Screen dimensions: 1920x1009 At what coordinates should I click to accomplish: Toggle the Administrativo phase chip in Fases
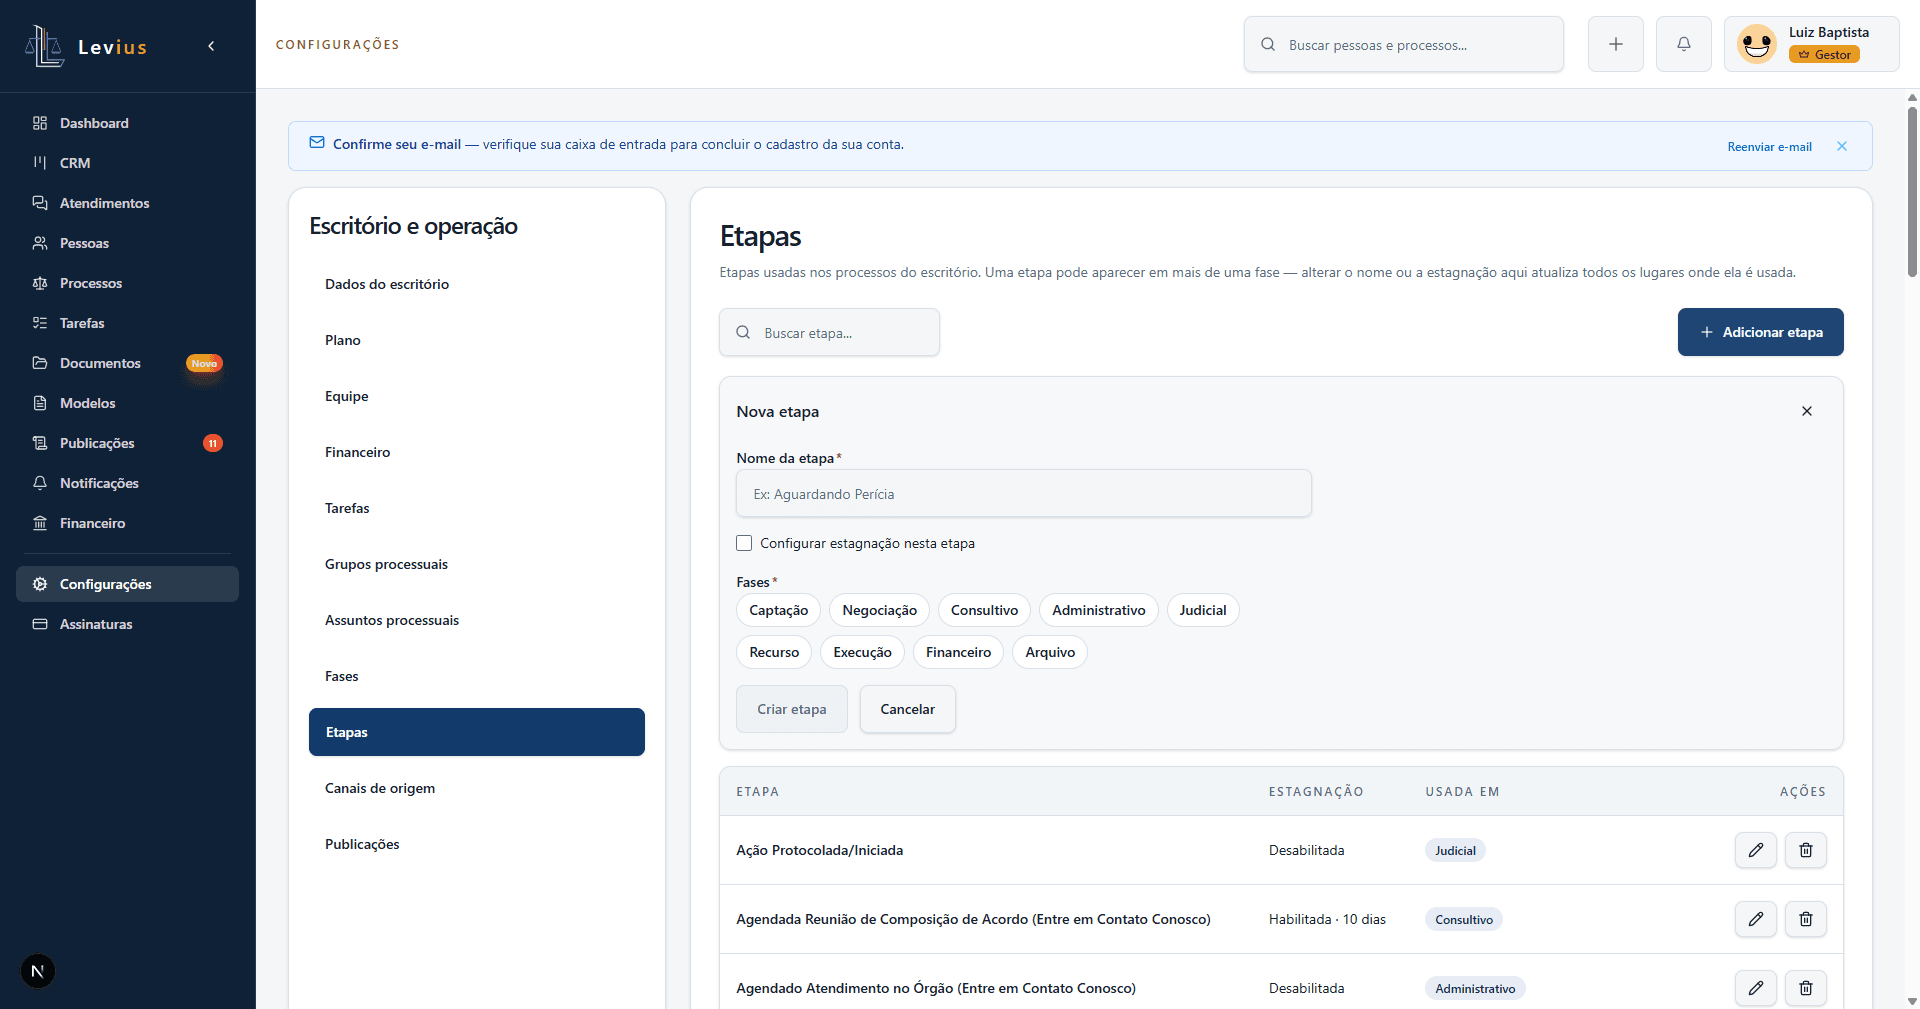(1099, 610)
